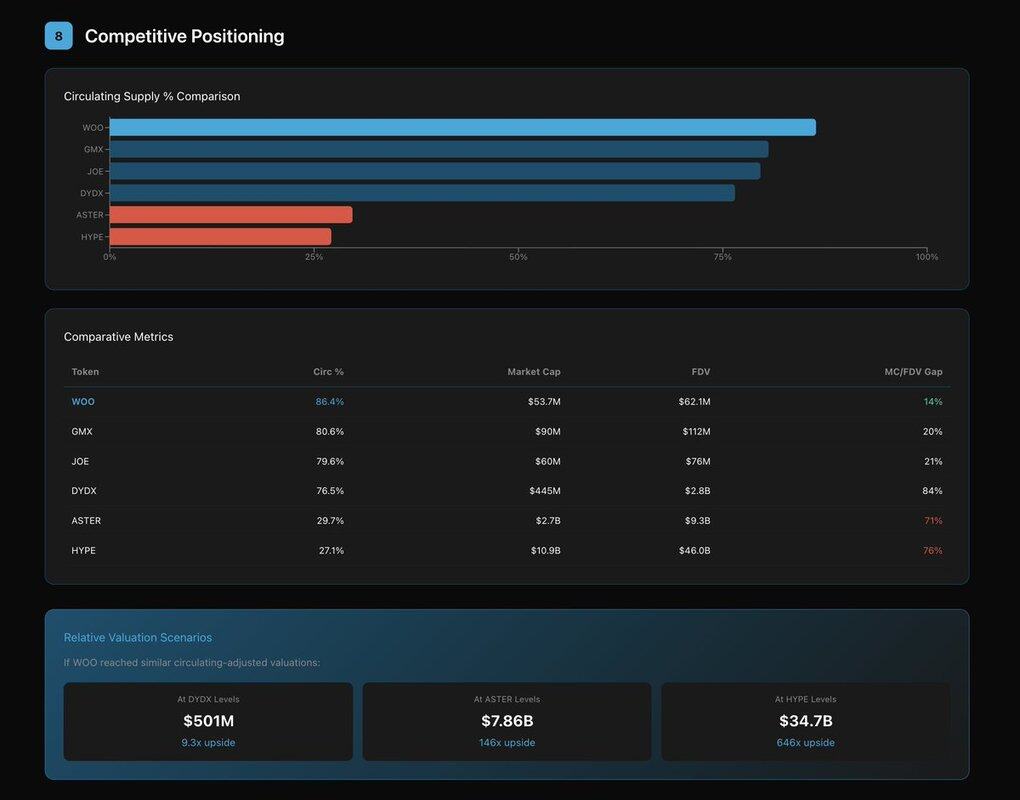Sort by the Market Cap column header

point(533,372)
